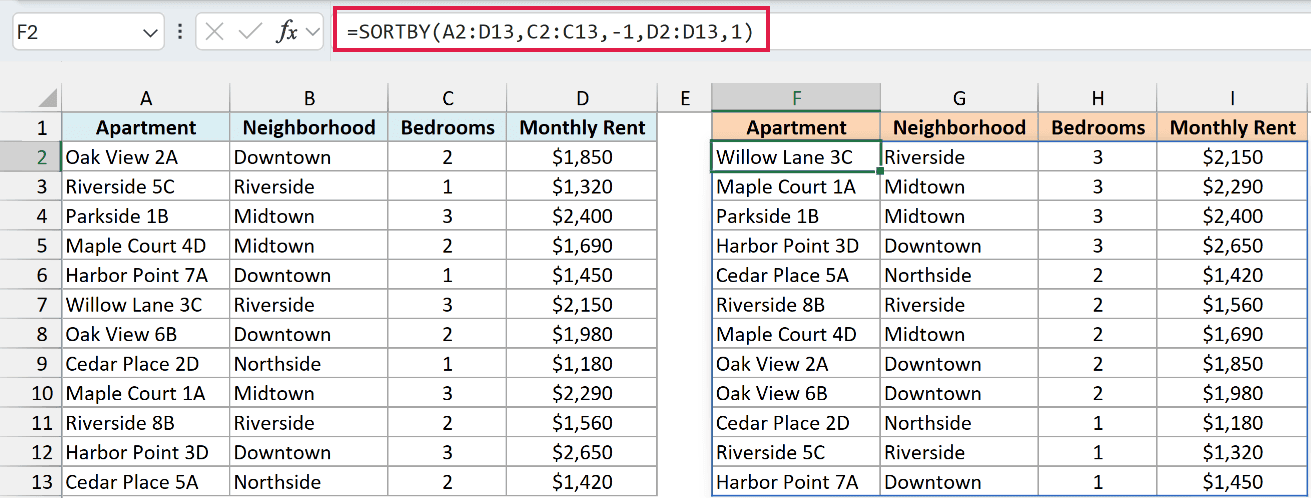Click the Enter checkmark formula icon

coord(250,32)
